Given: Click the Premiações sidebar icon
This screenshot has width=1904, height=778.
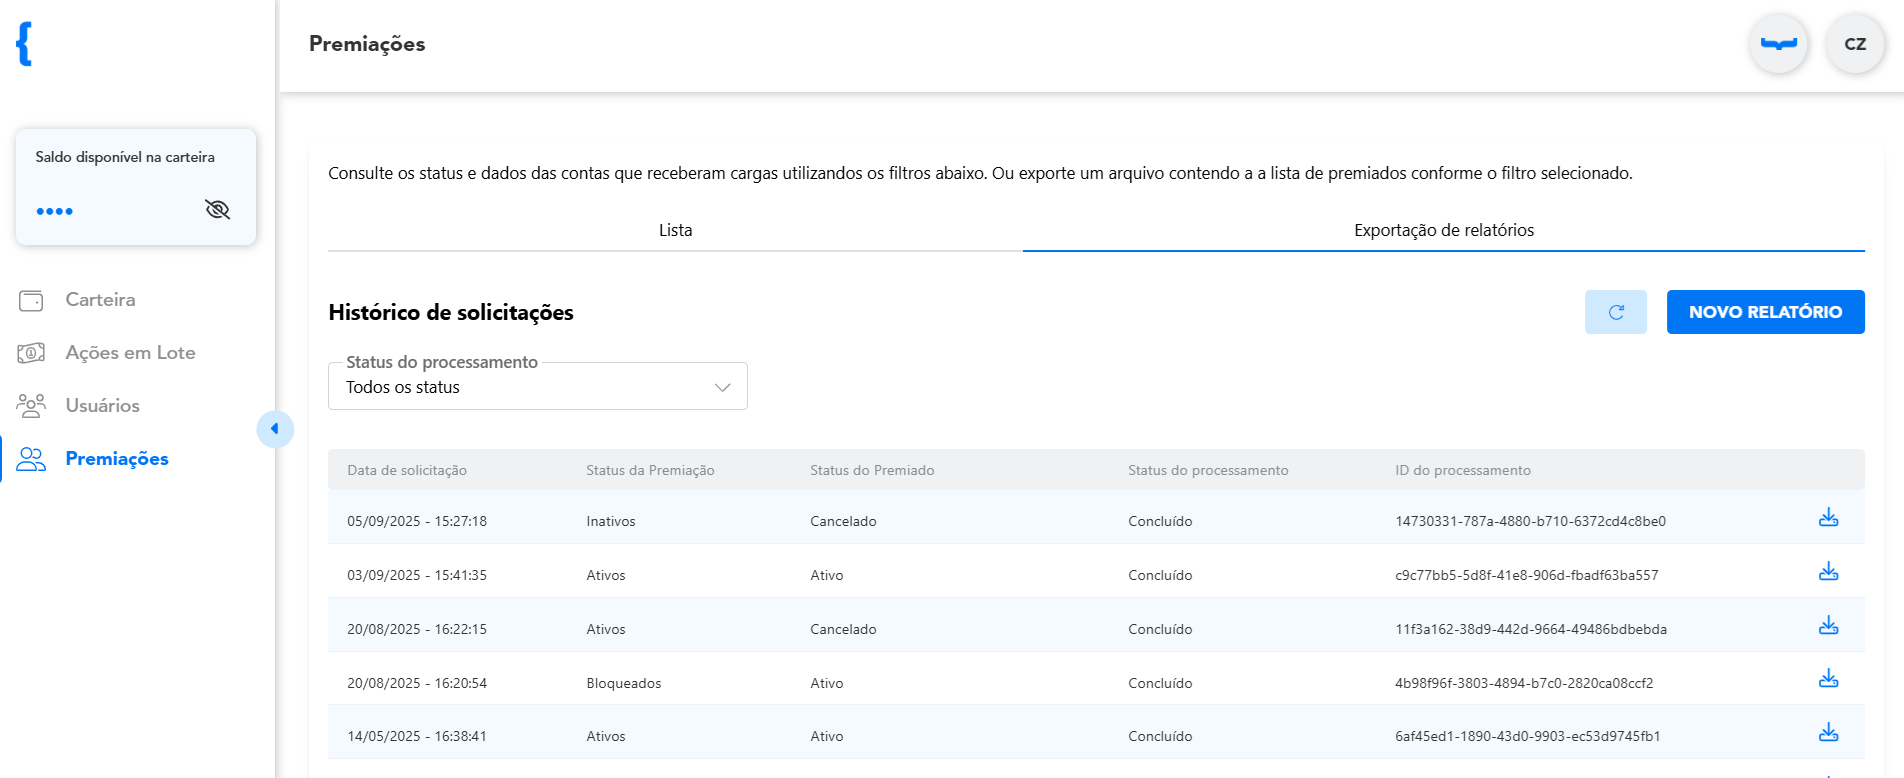Looking at the screenshot, I should click(31, 459).
